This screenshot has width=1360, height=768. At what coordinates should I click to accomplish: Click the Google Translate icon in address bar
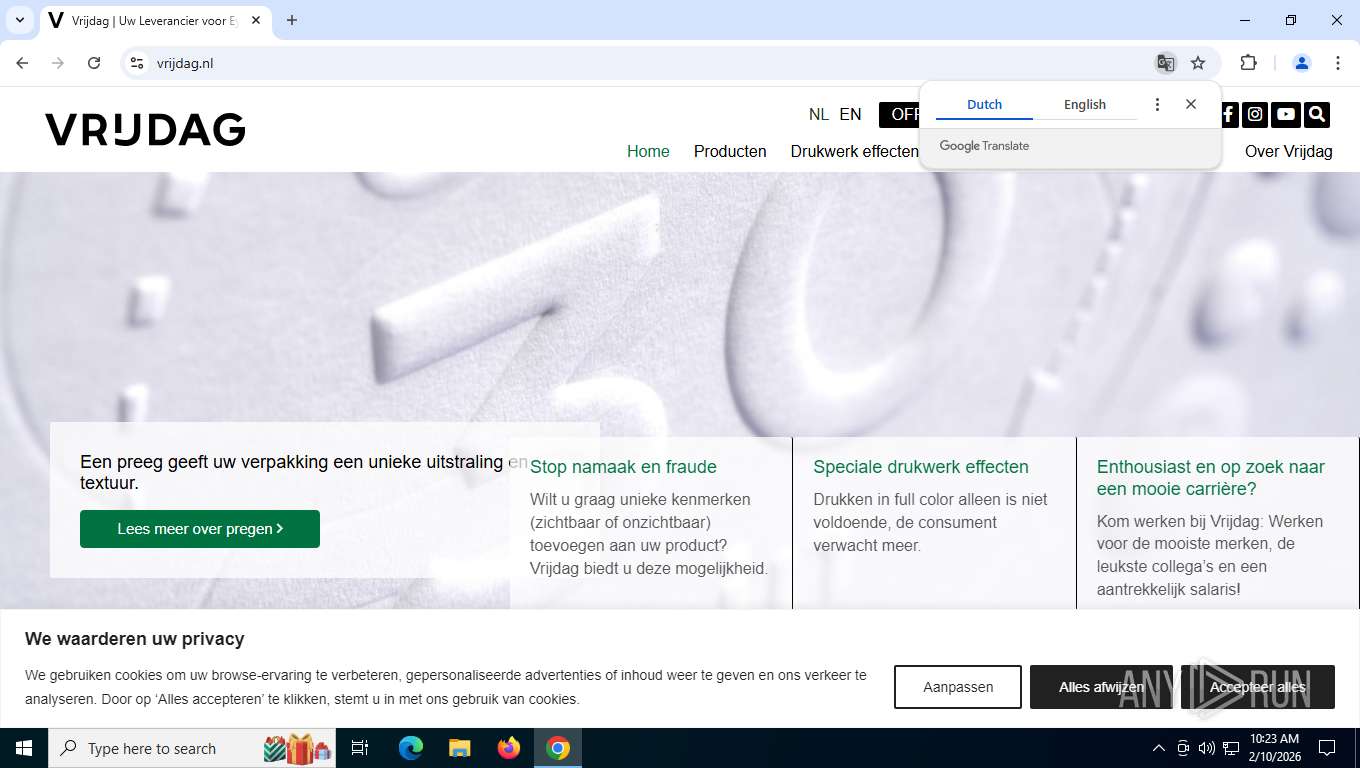pos(1165,63)
